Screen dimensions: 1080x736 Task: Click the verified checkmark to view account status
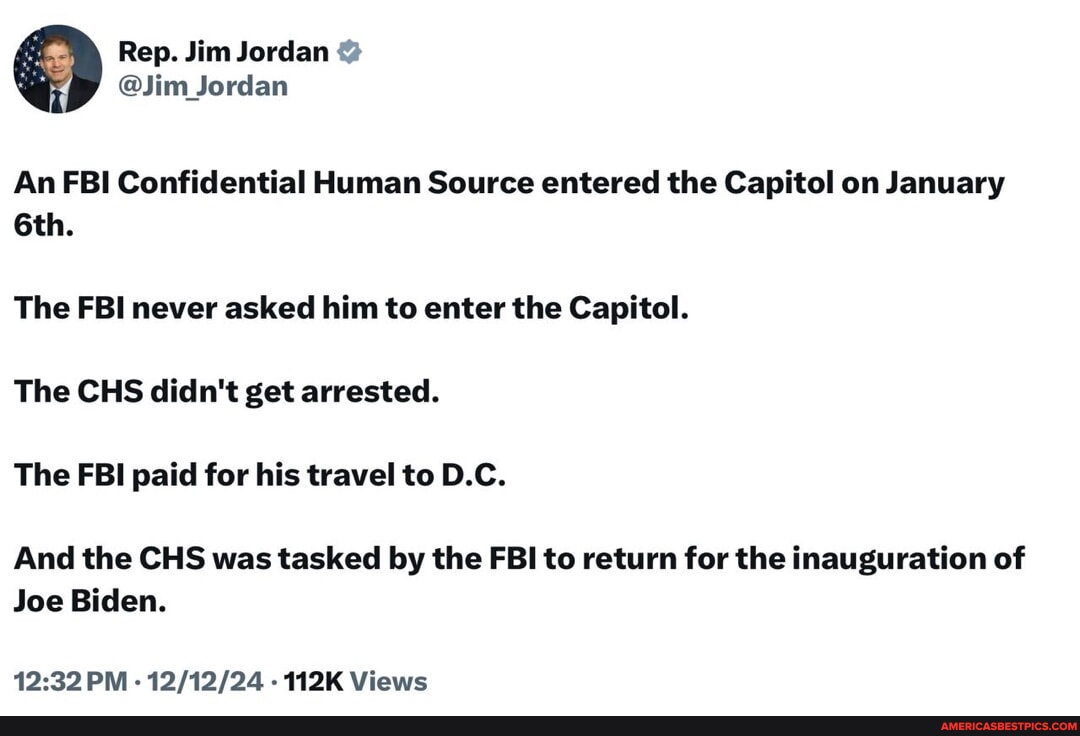(350, 50)
